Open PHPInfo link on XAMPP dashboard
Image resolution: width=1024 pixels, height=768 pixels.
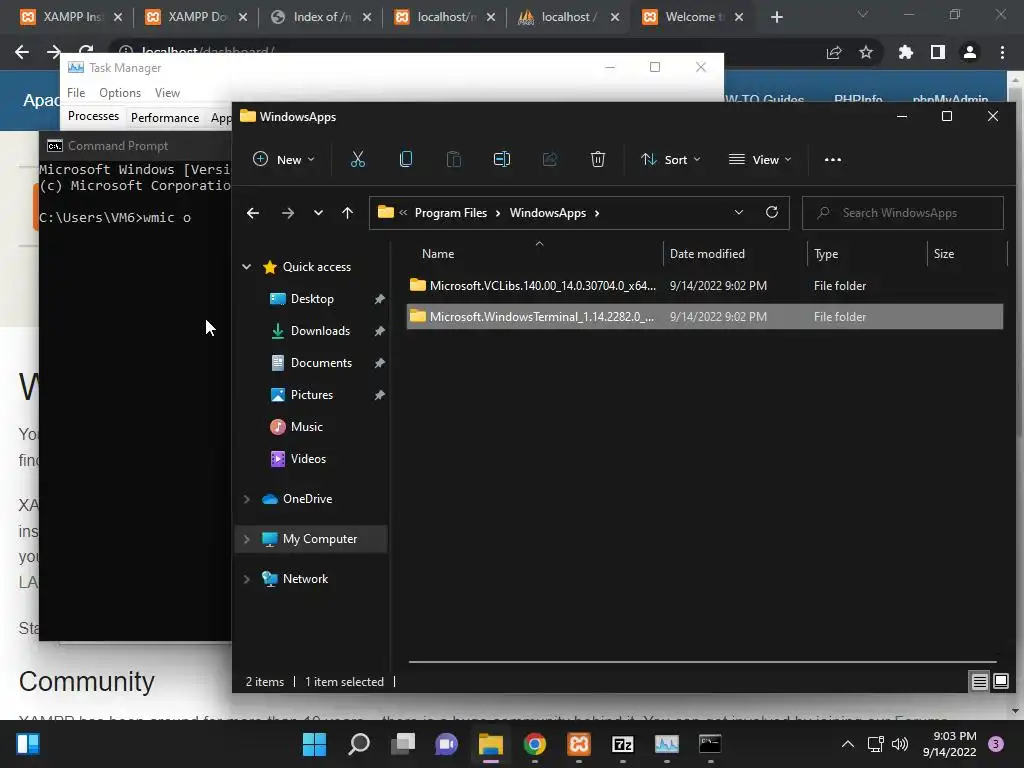857,99
